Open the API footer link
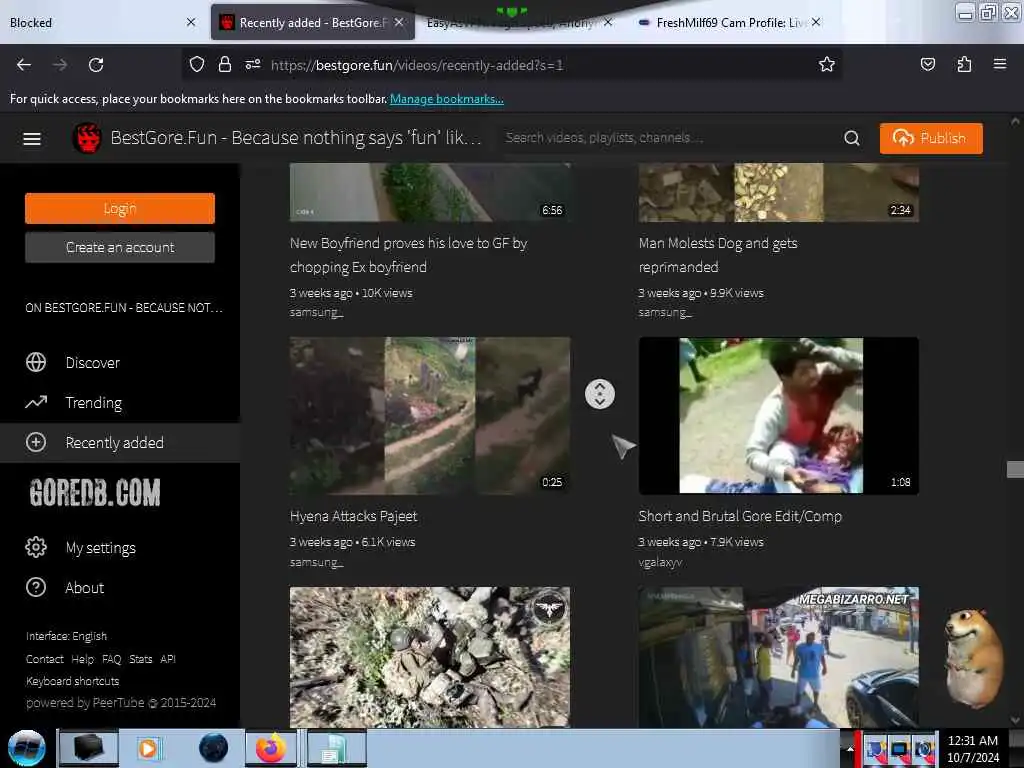 (x=168, y=659)
